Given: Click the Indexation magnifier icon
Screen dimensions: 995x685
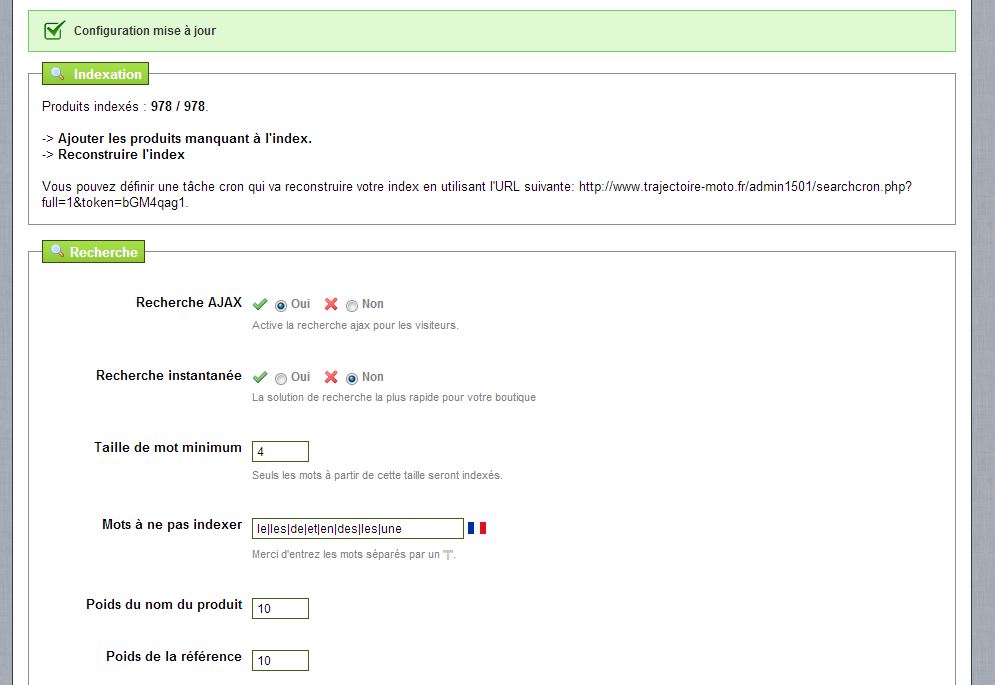Looking at the screenshot, I should (58, 73).
